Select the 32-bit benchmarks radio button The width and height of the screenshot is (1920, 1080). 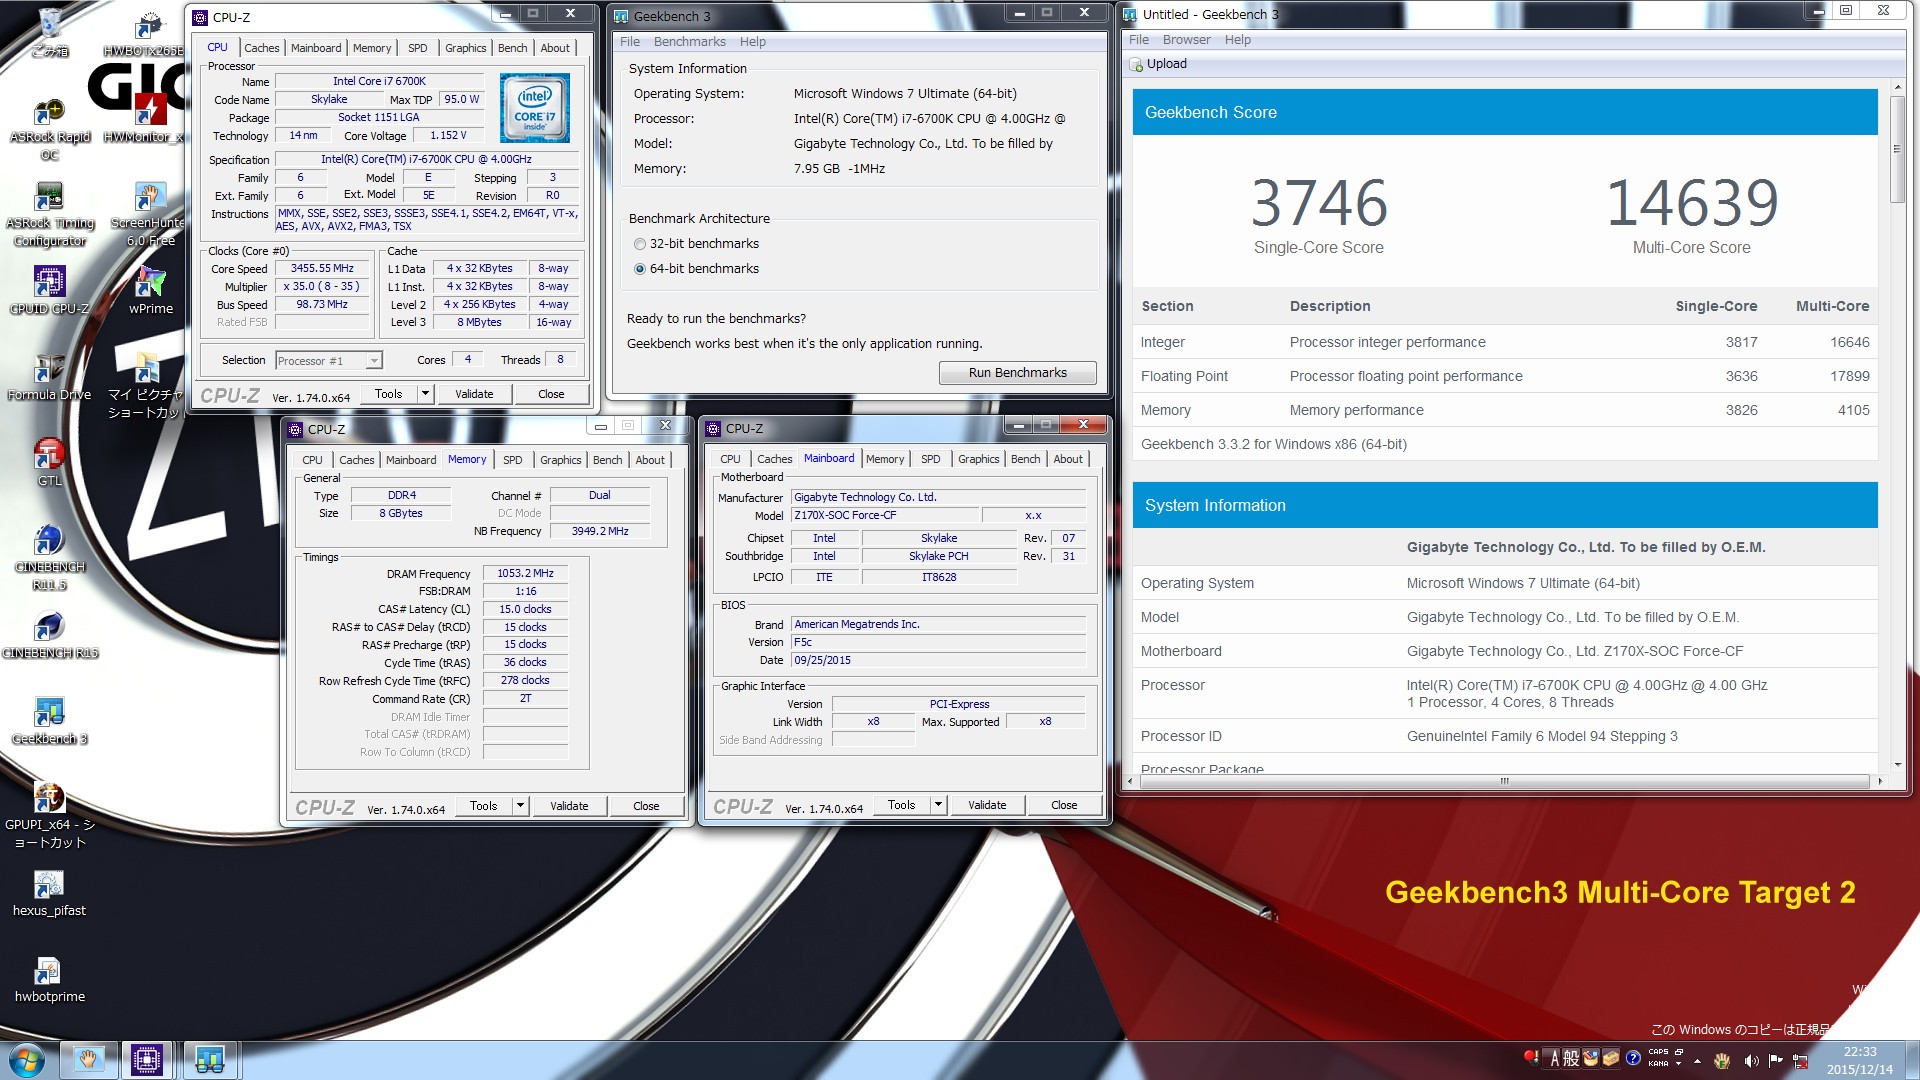click(x=640, y=244)
